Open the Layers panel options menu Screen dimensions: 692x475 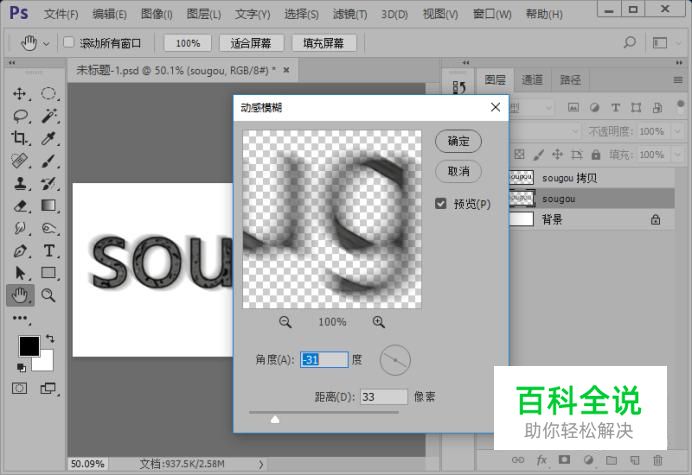(x=678, y=80)
